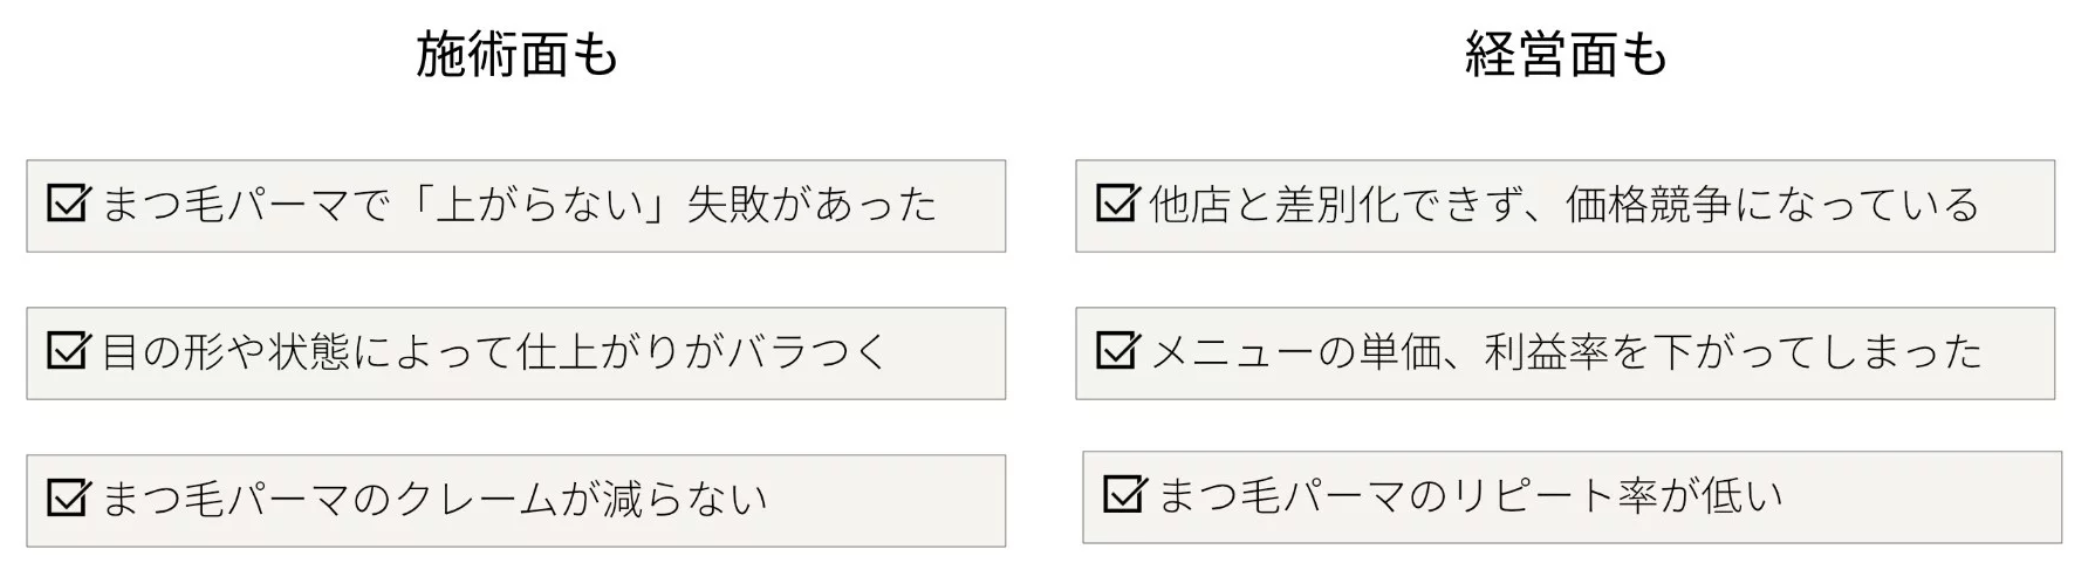This screenshot has height=563, width=2083.
Task: Uncheck the 他店と差別化できず checkbox
Action: tap(1117, 203)
